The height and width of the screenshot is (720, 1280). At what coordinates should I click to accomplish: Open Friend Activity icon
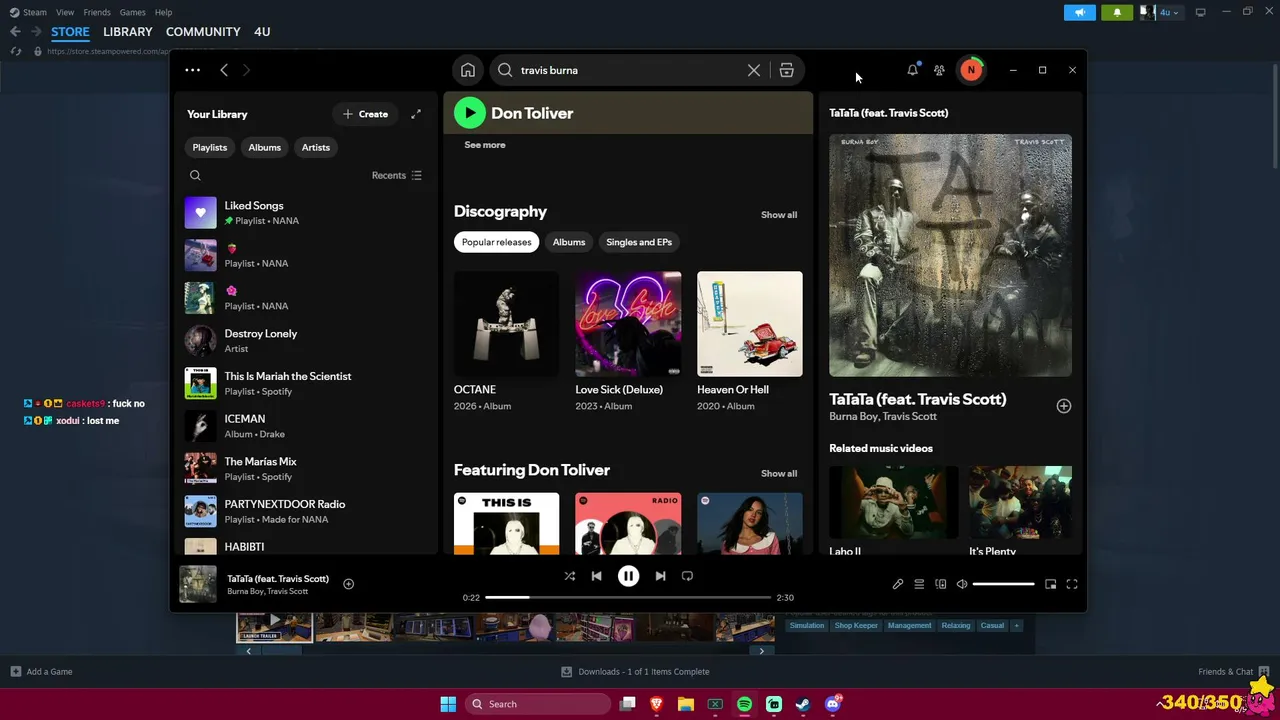pyautogui.click(x=939, y=70)
